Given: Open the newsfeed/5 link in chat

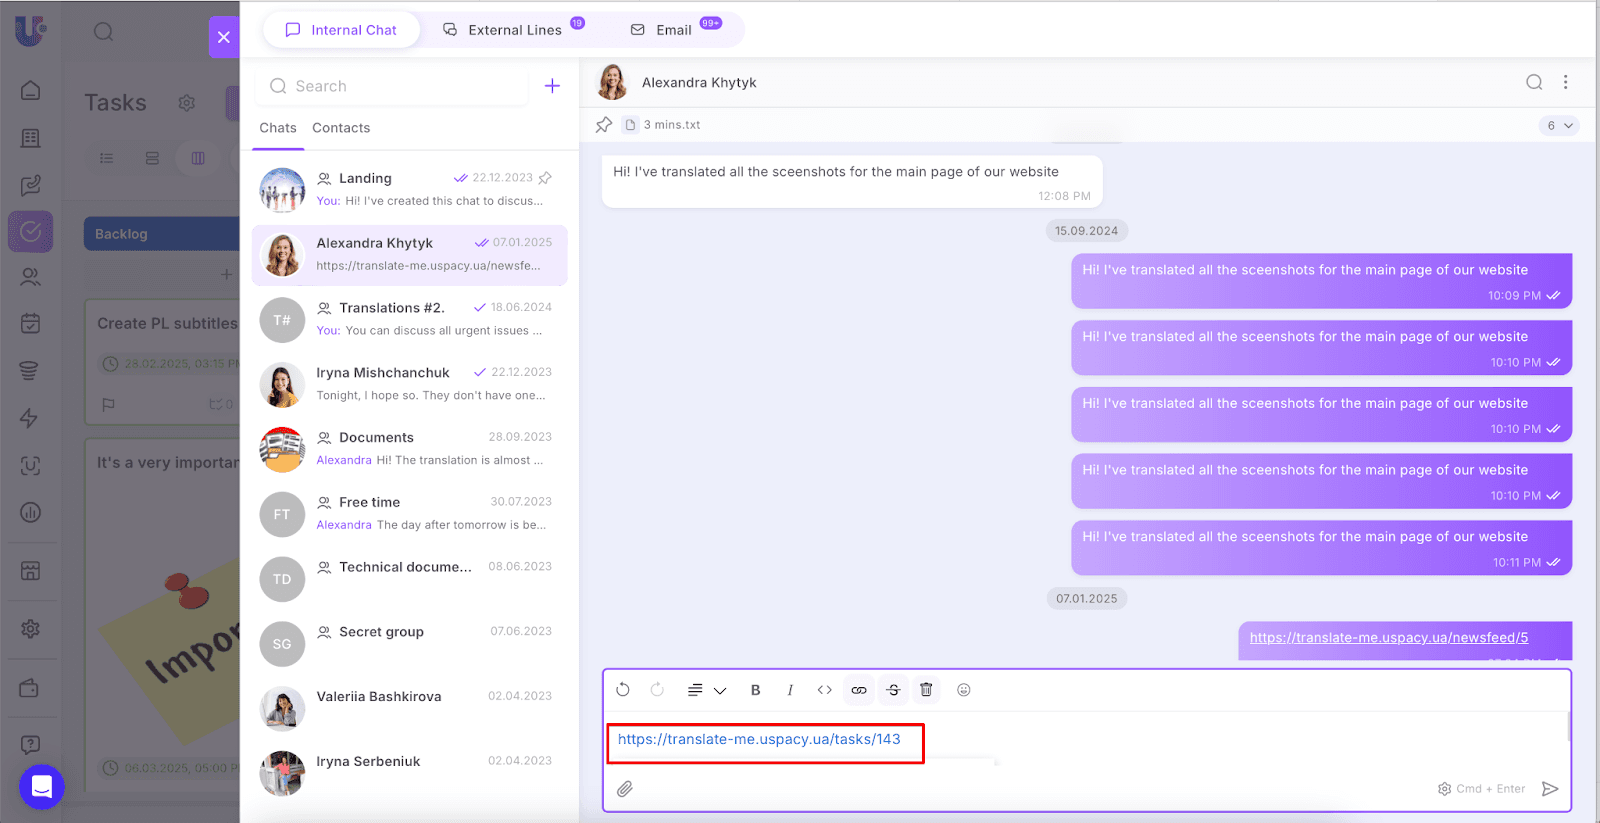Looking at the screenshot, I should (x=1388, y=638).
